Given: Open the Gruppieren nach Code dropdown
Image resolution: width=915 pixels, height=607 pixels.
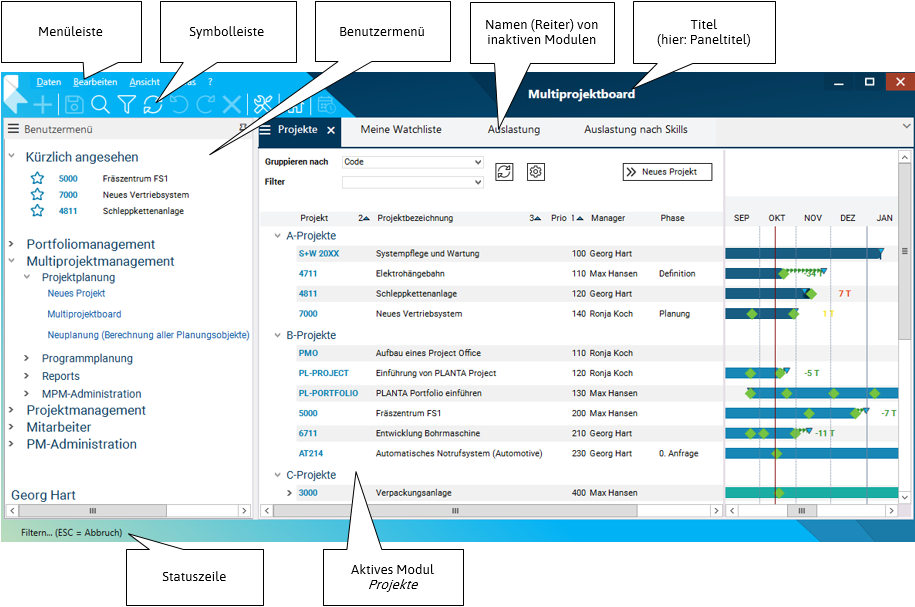Looking at the screenshot, I should pos(412,162).
